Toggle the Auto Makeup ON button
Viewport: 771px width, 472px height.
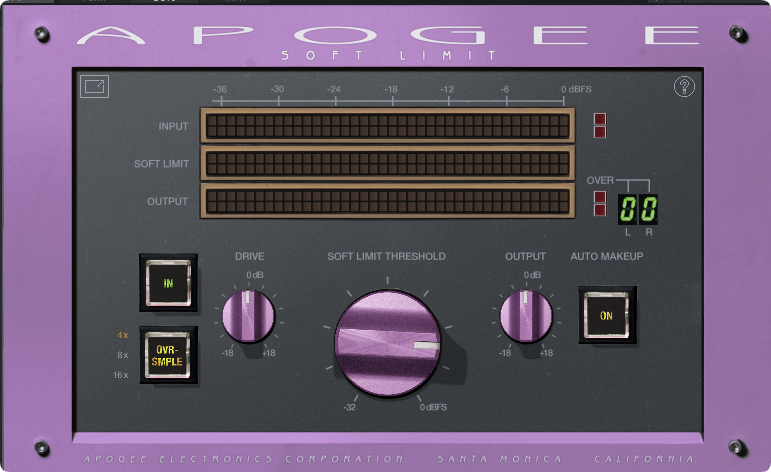tap(607, 315)
